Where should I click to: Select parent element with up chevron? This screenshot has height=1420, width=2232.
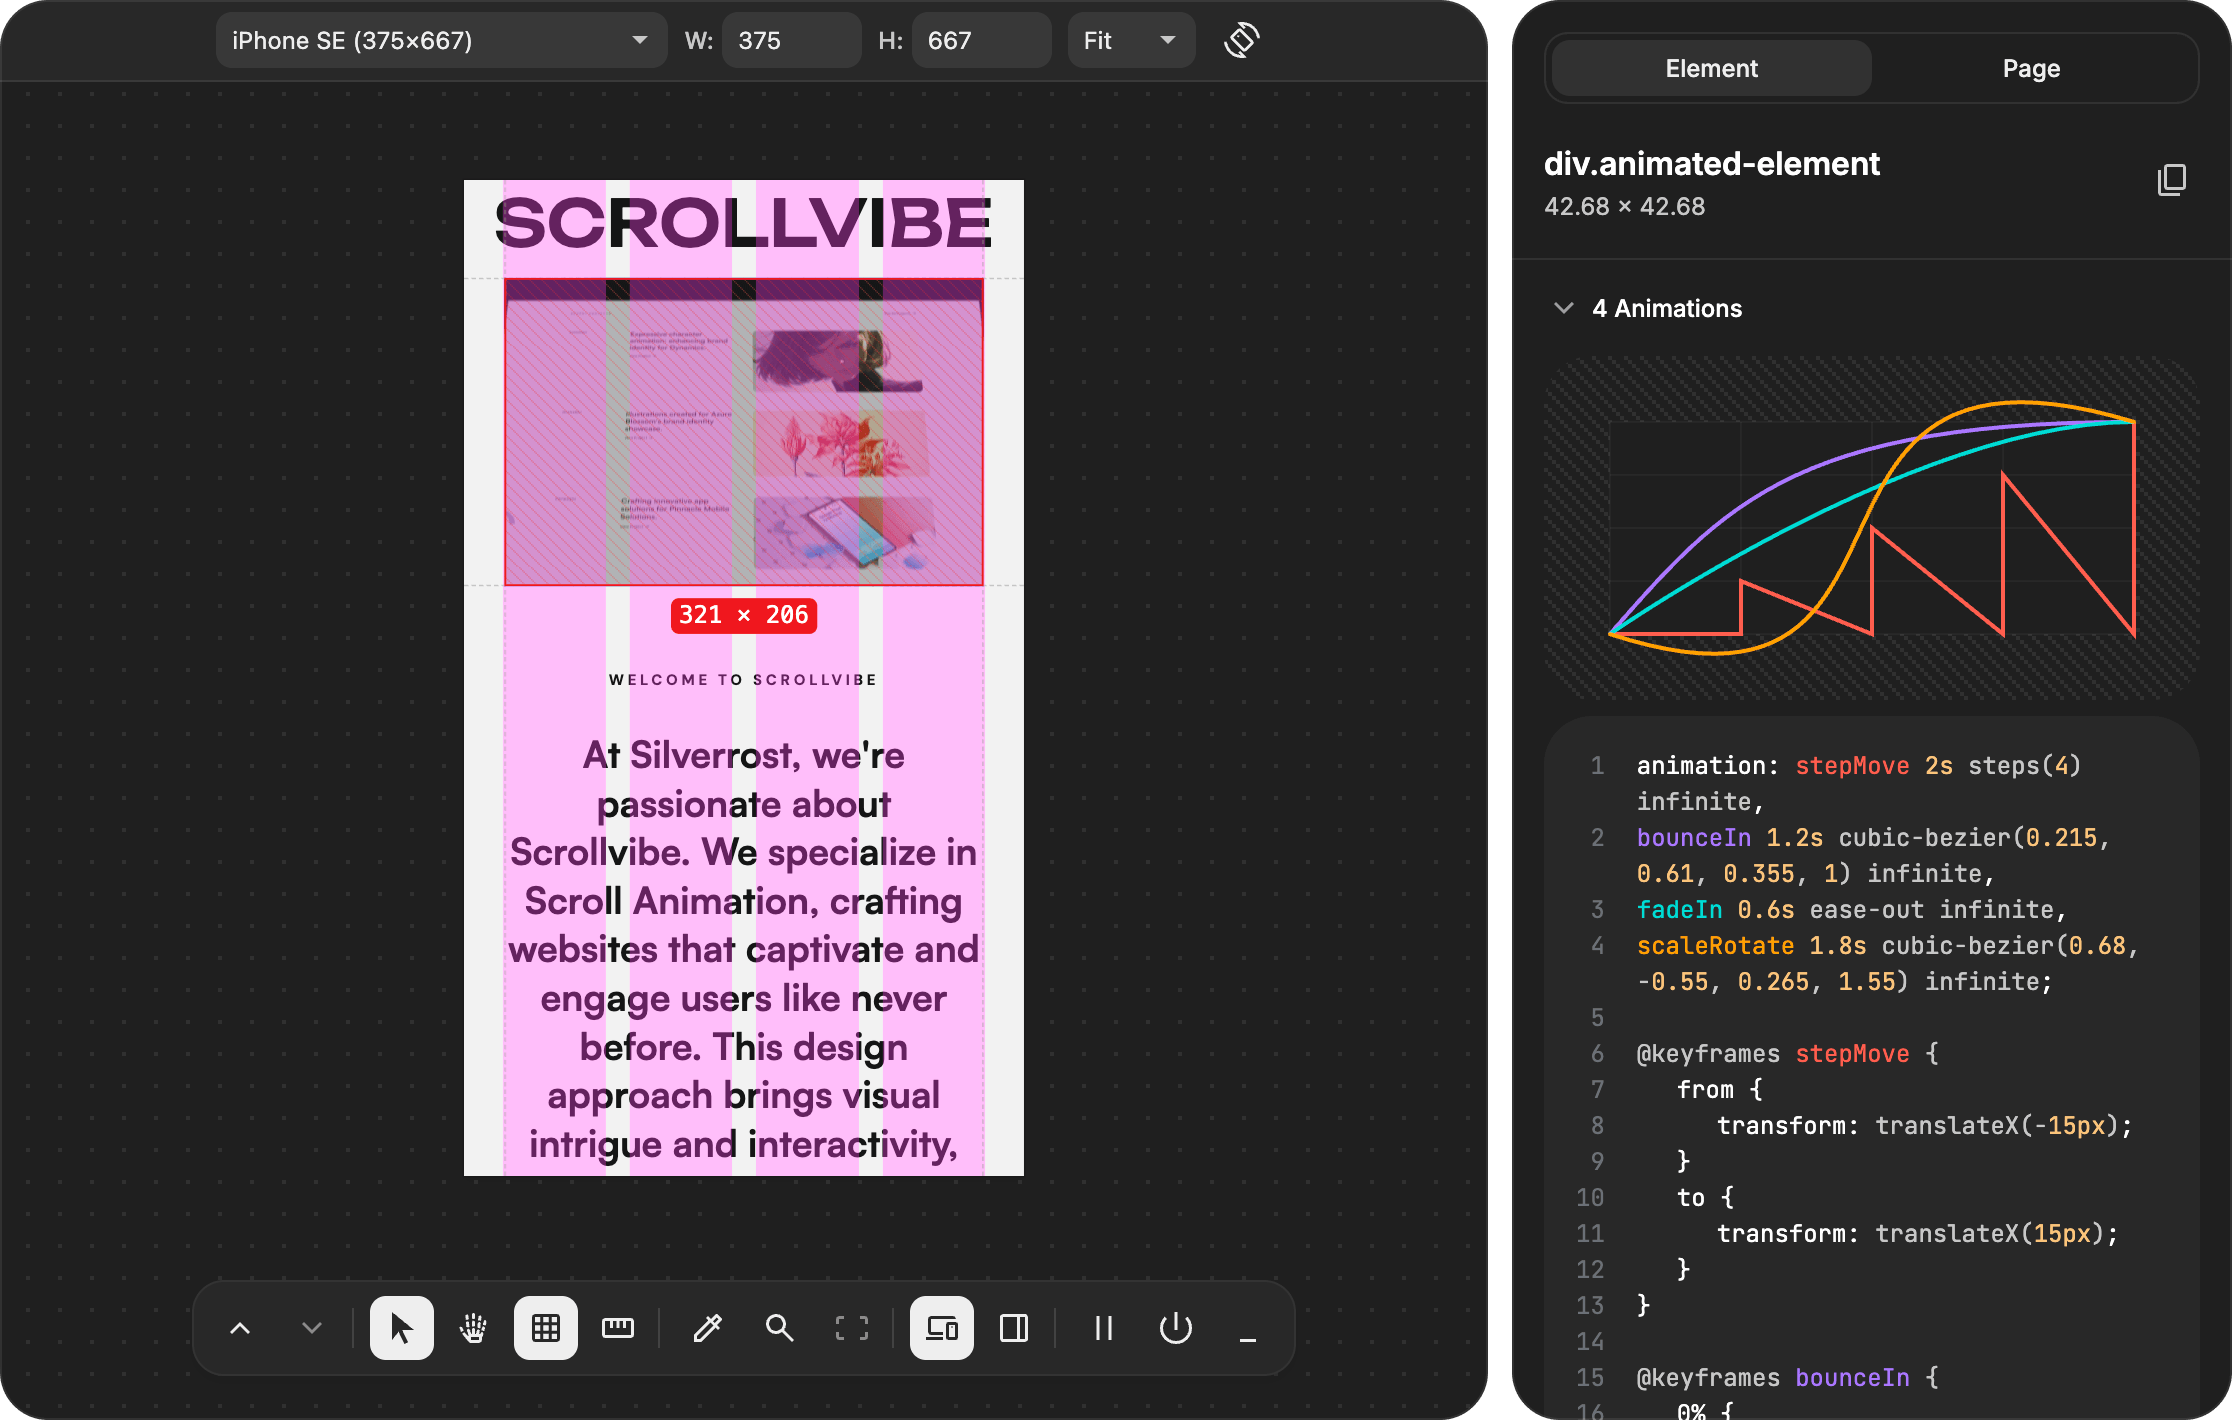pos(240,1328)
